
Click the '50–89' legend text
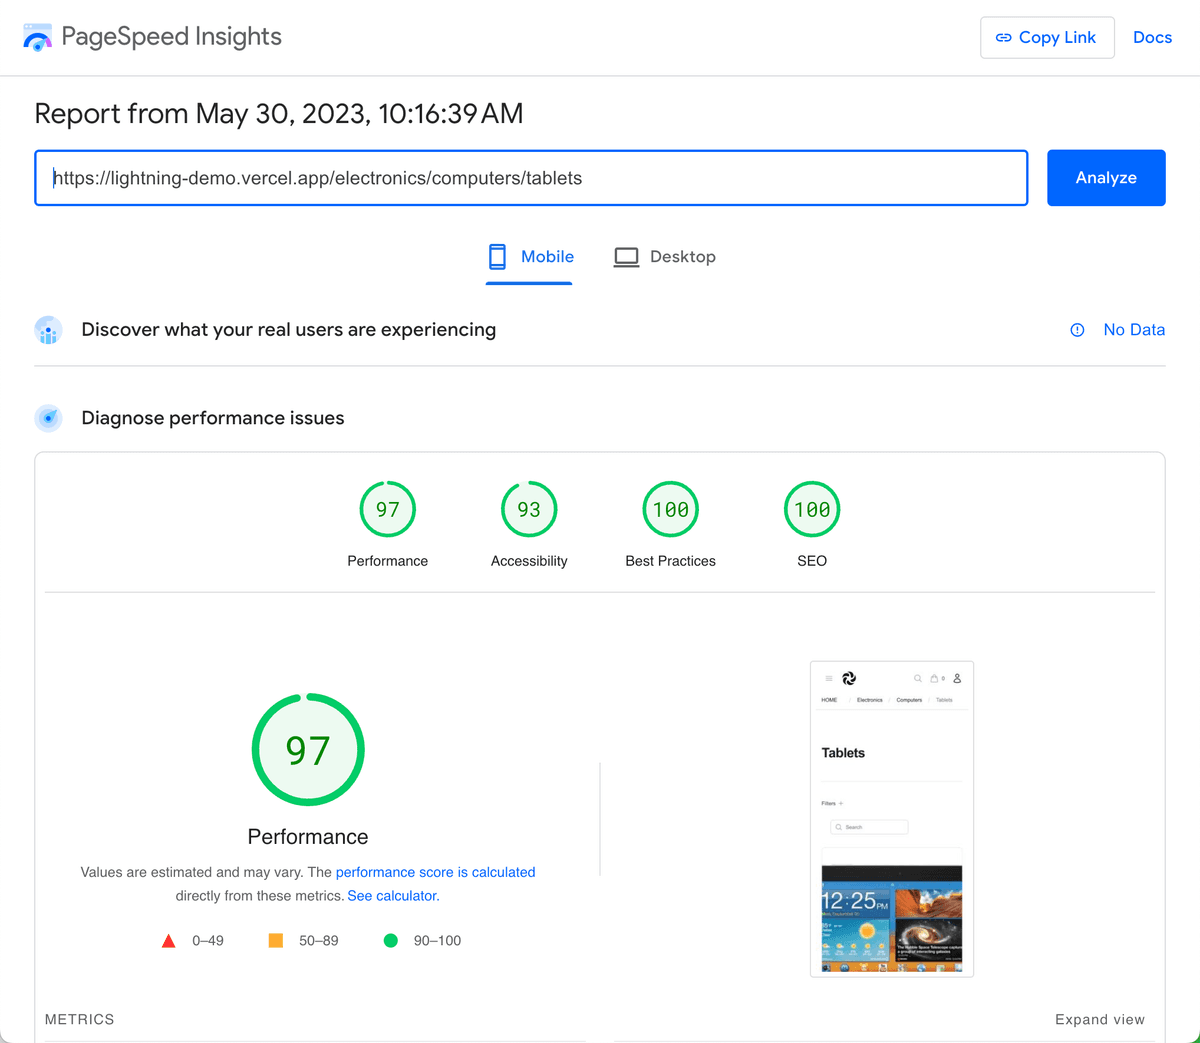(x=319, y=941)
